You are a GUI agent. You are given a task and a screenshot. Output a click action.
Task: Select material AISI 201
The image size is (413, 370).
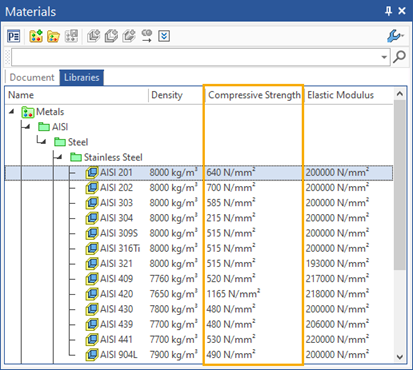click(116, 172)
